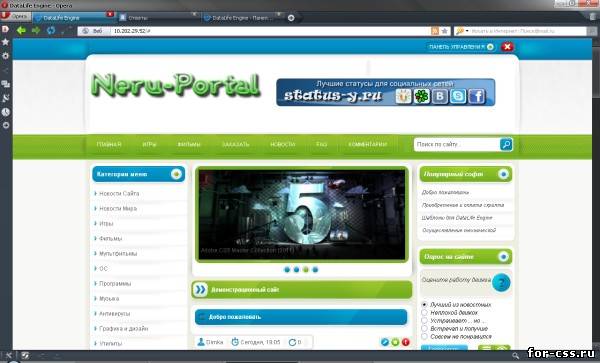Open the Новости Сайта category link

(x=119, y=194)
